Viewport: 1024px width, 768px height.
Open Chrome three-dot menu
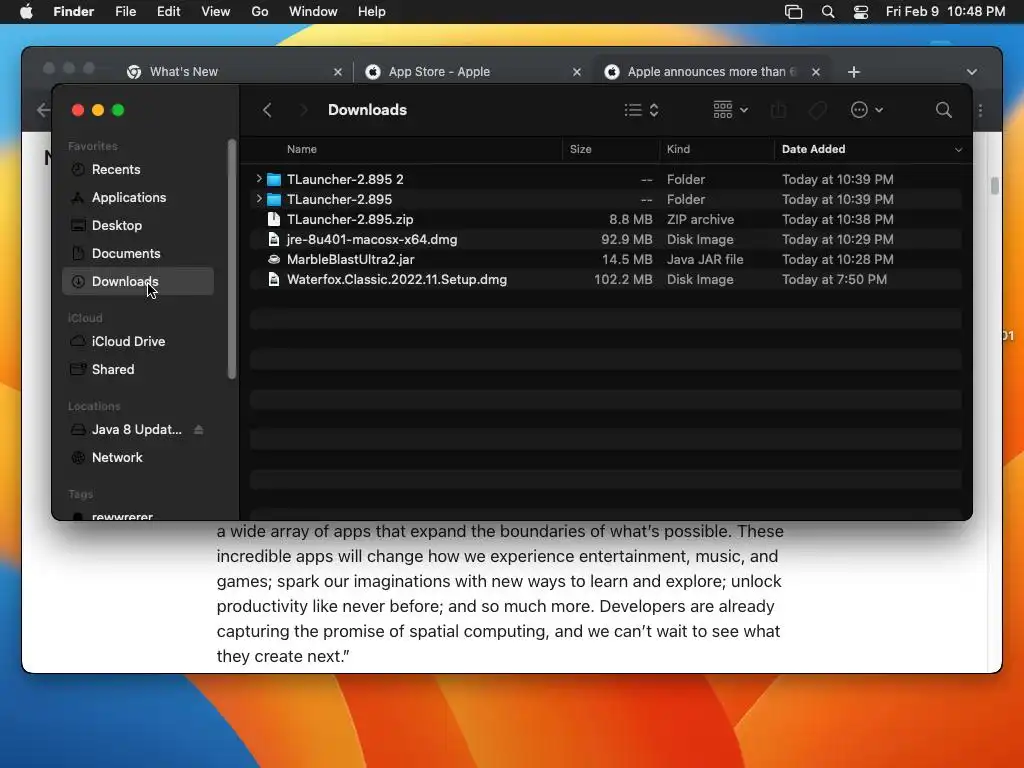pos(980,110)
